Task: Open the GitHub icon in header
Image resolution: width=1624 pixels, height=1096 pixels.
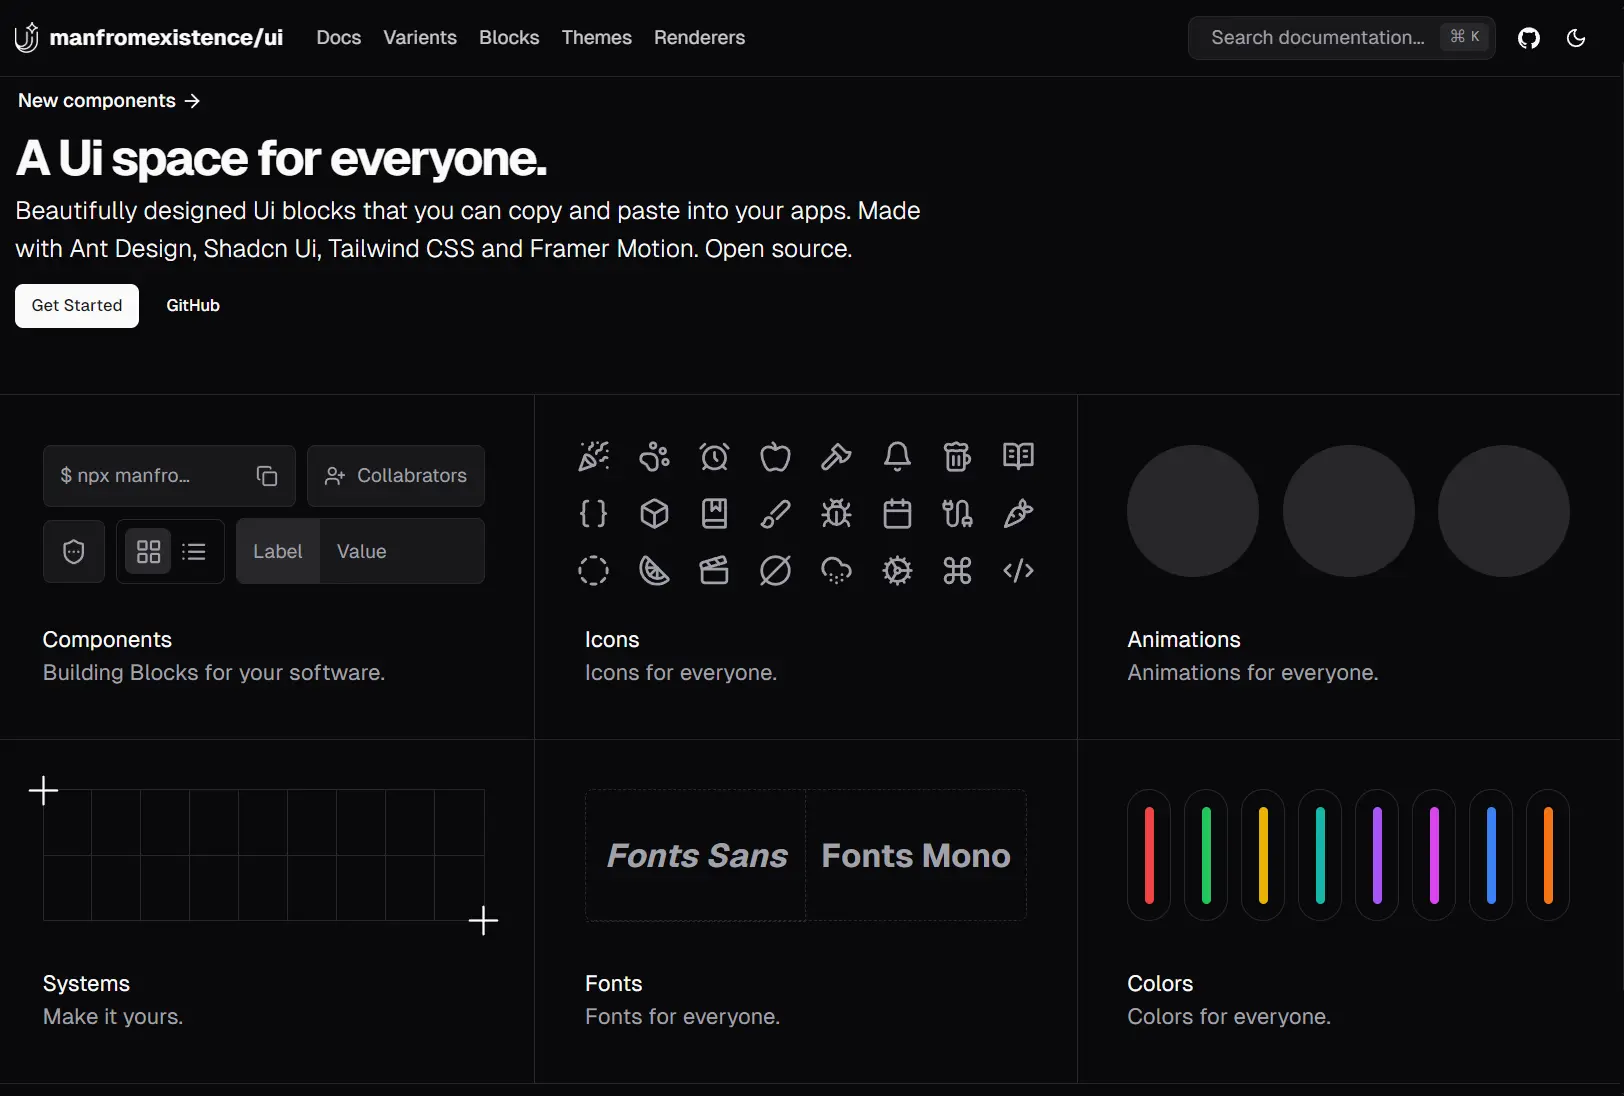Action: pyautogui.click(x=1528, y=38)
